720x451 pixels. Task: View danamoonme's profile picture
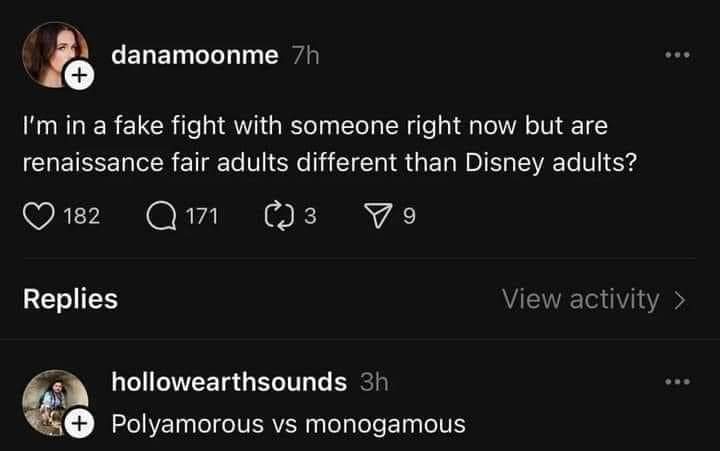click(53, 56)
